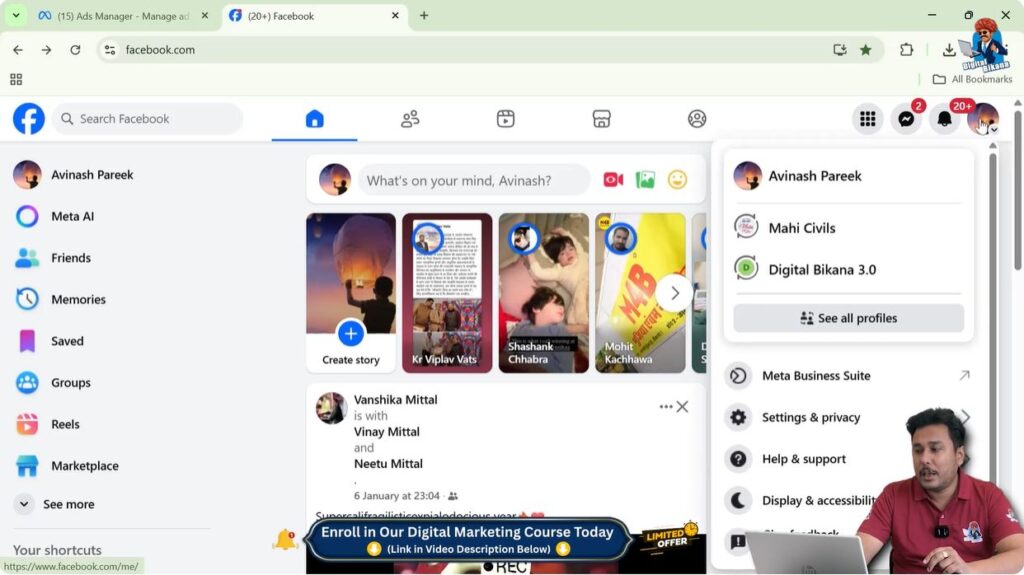This screenshot has width=1024, height=575.
Task: Close the Facebook browser tab
Action: 395,16
